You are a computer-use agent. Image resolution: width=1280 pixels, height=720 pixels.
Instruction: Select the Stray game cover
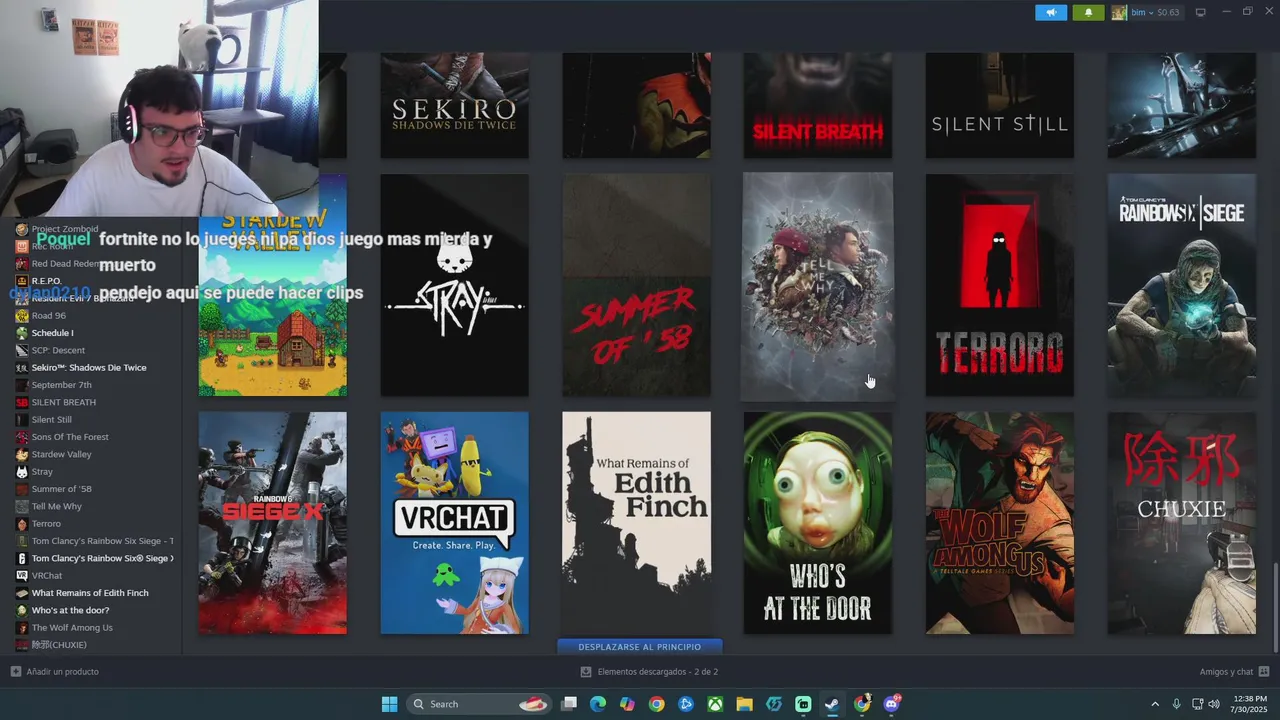tap(455, 285)
